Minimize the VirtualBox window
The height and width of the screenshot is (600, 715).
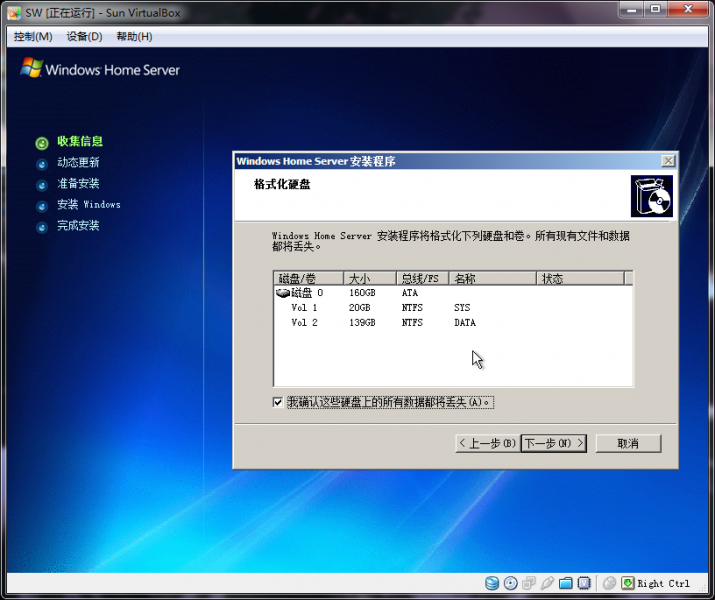click(x=632, y=9)
